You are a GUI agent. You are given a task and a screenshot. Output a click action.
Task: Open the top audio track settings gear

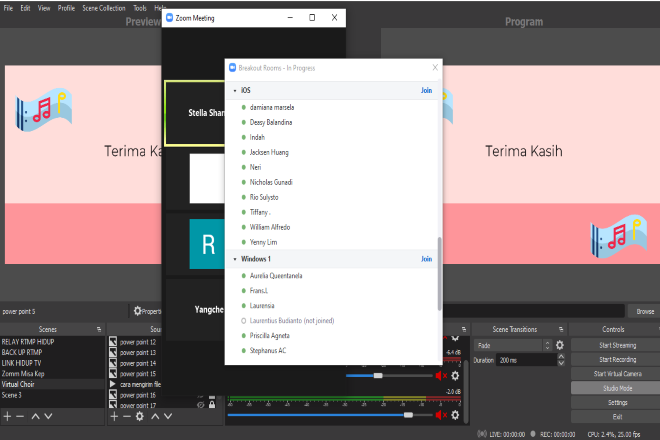click(455, 376)
